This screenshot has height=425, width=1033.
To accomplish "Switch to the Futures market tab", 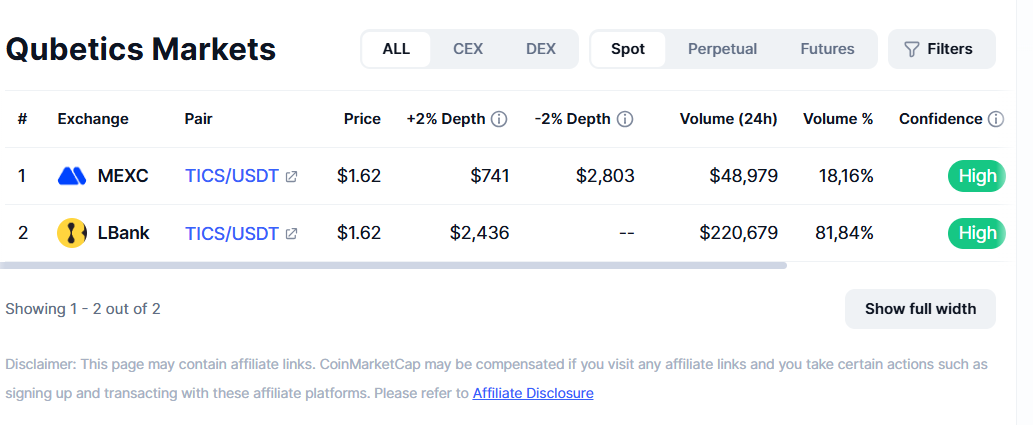I will pyautogui.click(x=827, y=49).
